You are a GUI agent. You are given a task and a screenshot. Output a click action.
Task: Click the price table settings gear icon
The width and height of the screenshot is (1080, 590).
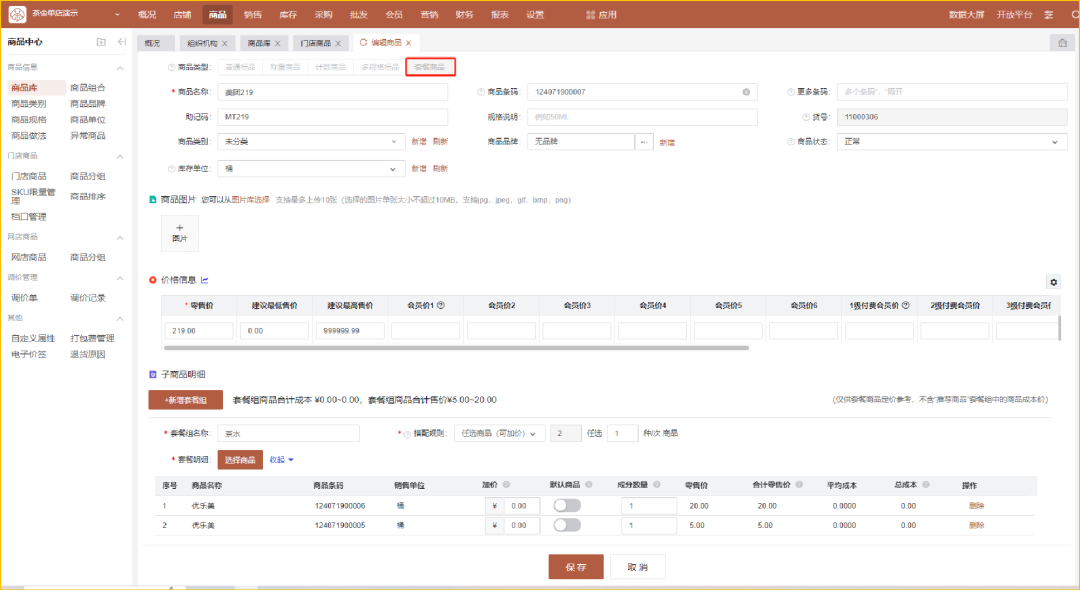point(1053,283)
